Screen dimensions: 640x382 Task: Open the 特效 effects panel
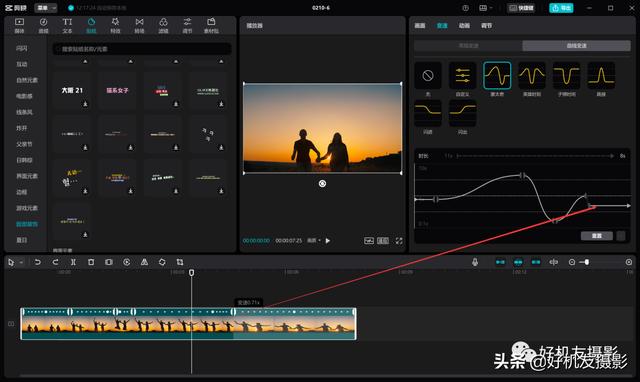coord(115,25)
